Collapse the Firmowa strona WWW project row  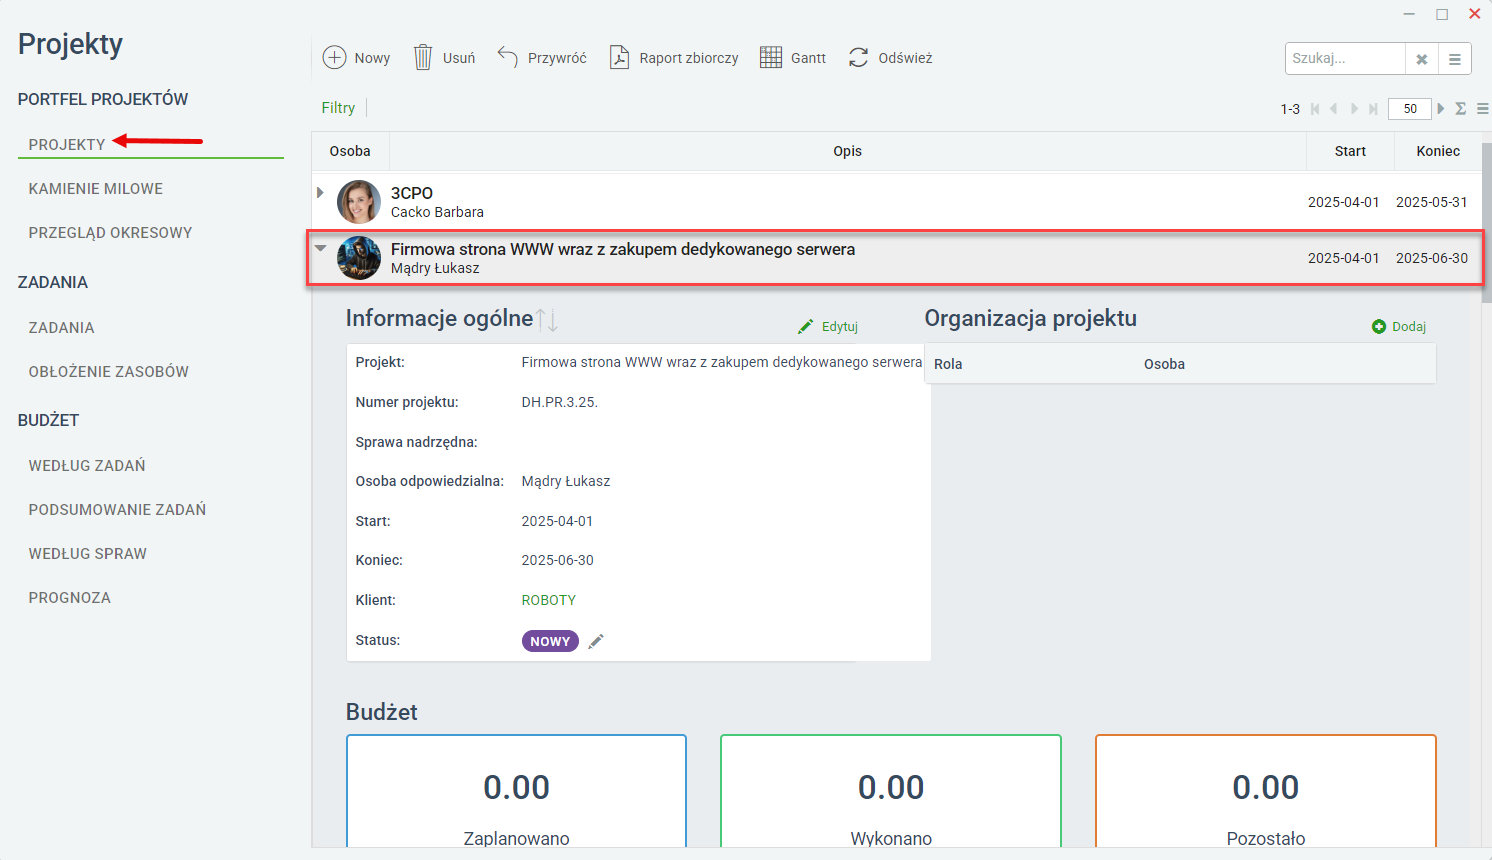[321, 248]
